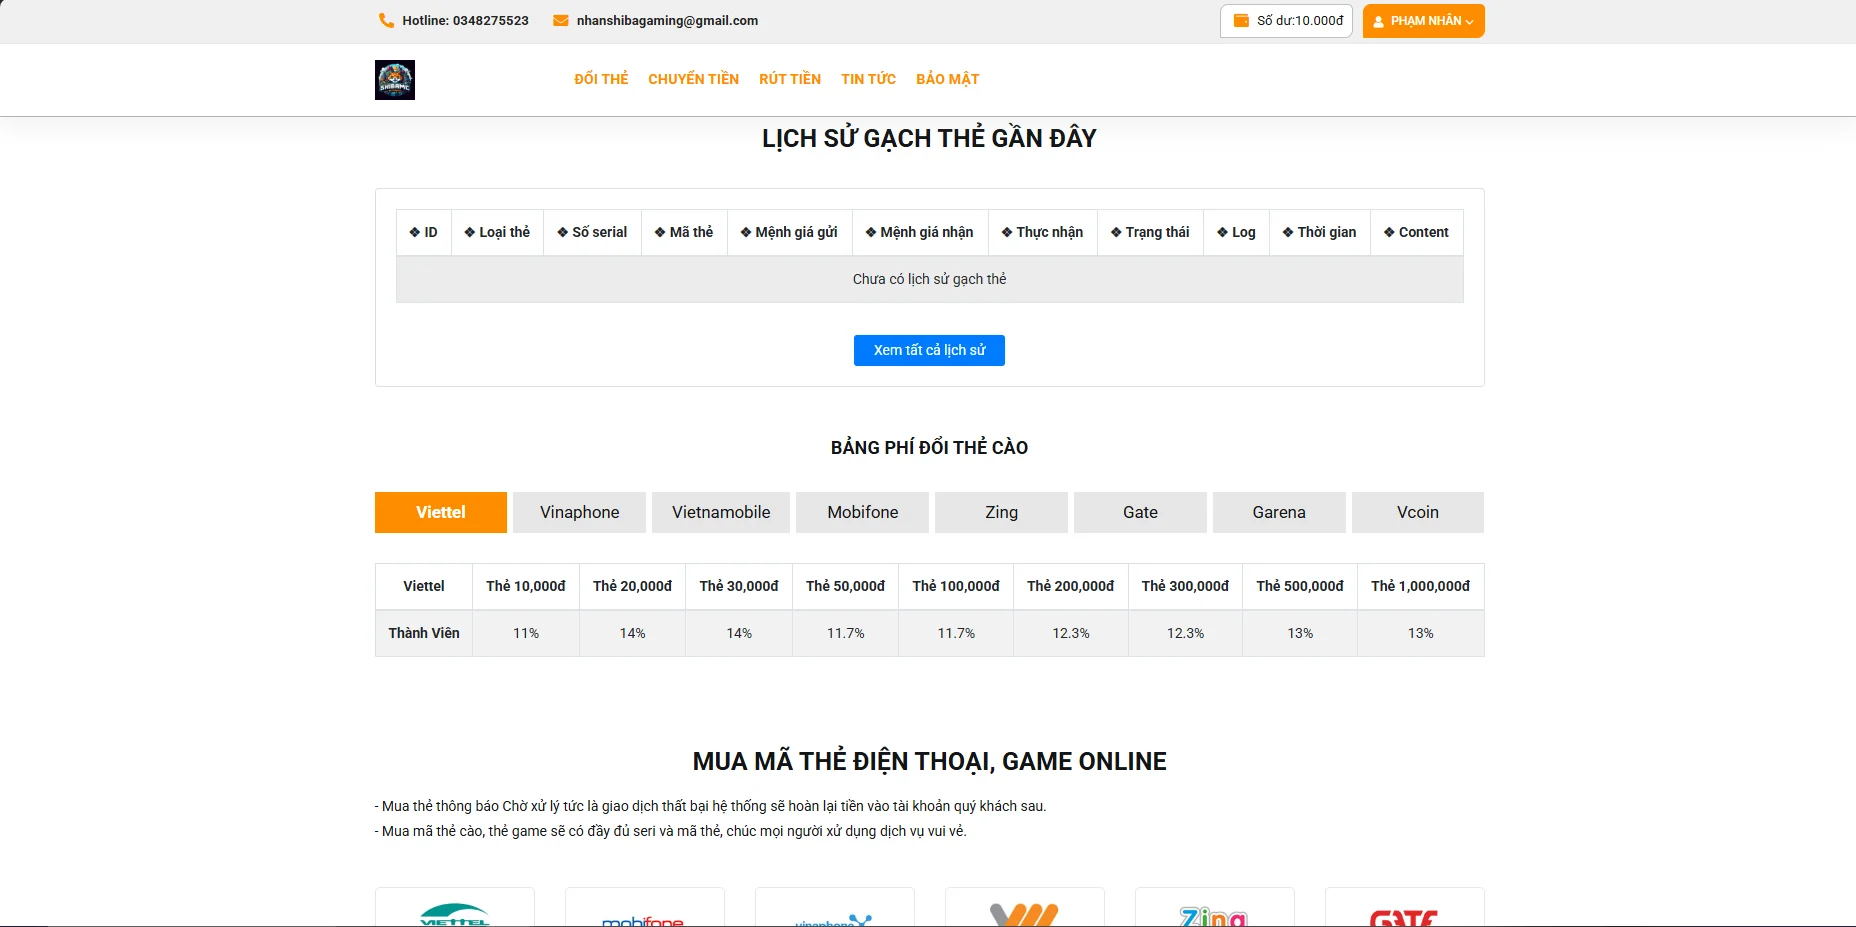This screenshot has width=1856, height=927.
Task: Sort by Thực nhận column header
Action: [1043, 232]
